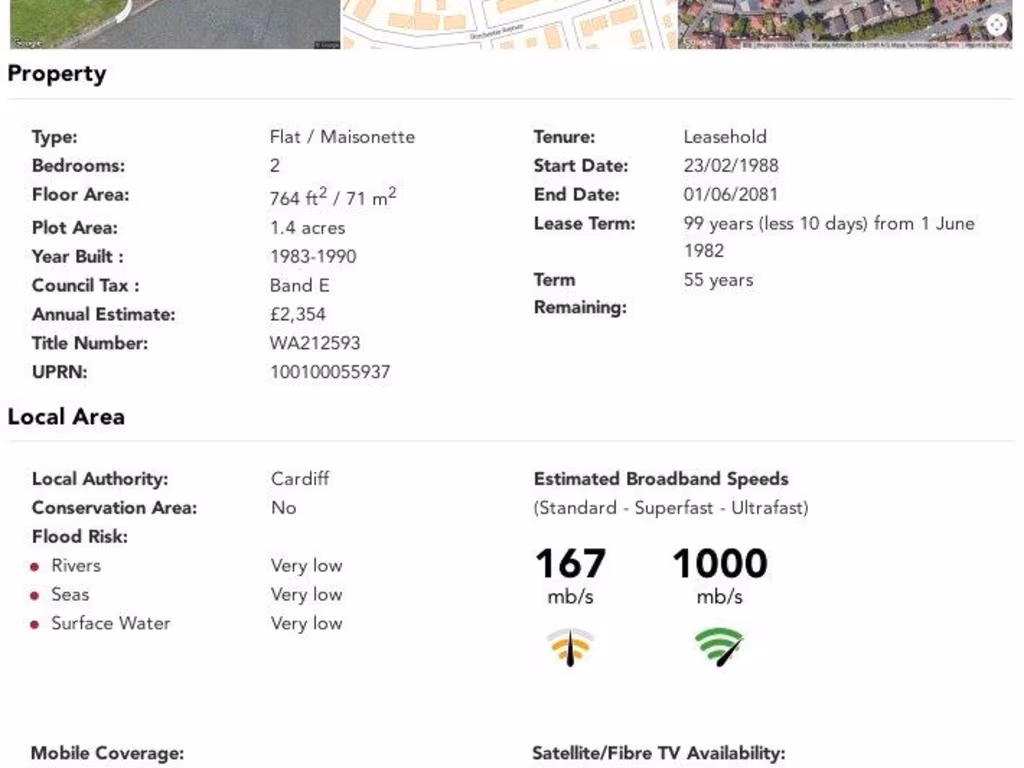Click the Estimated Broadband Speeds heading

661,478
